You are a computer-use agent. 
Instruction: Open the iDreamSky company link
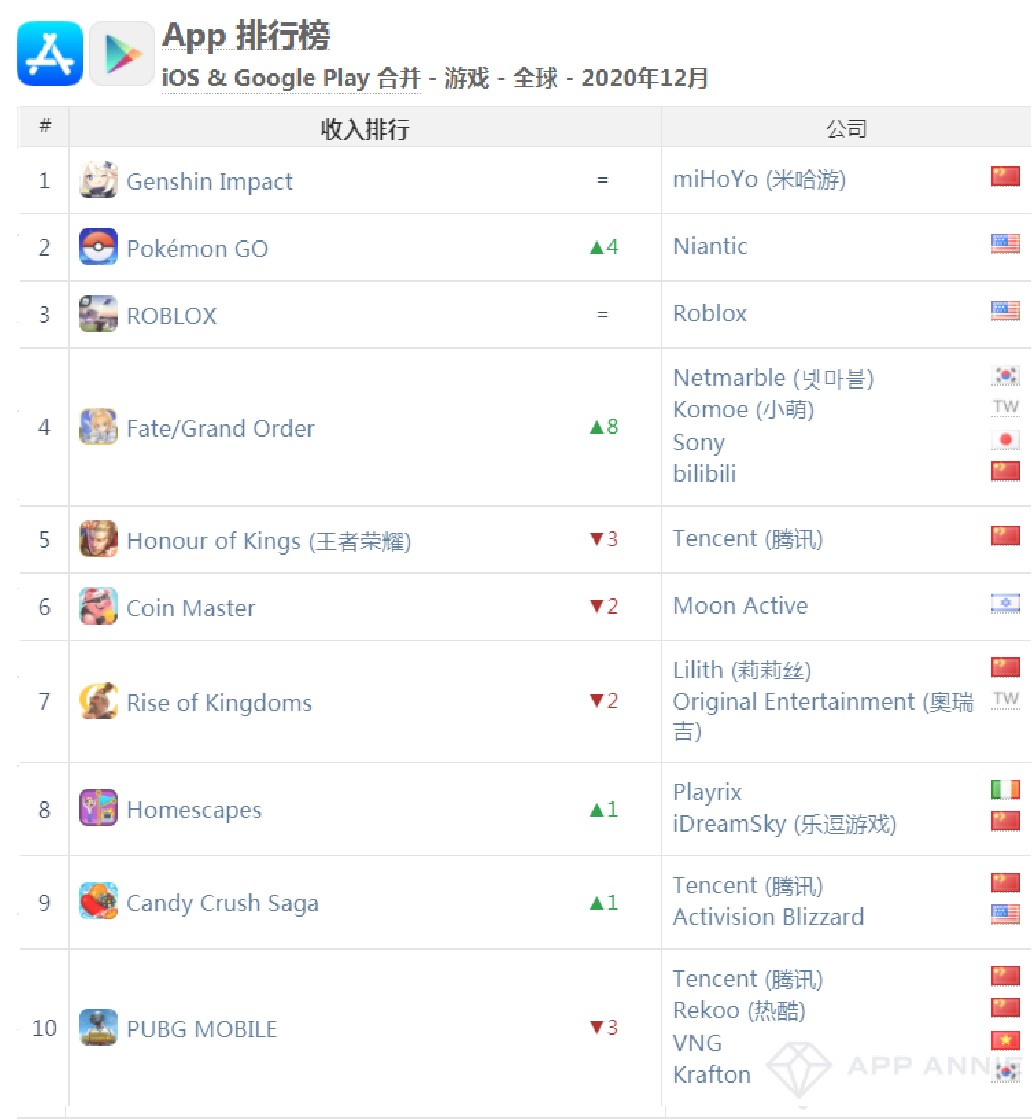[x=784, y=824]
